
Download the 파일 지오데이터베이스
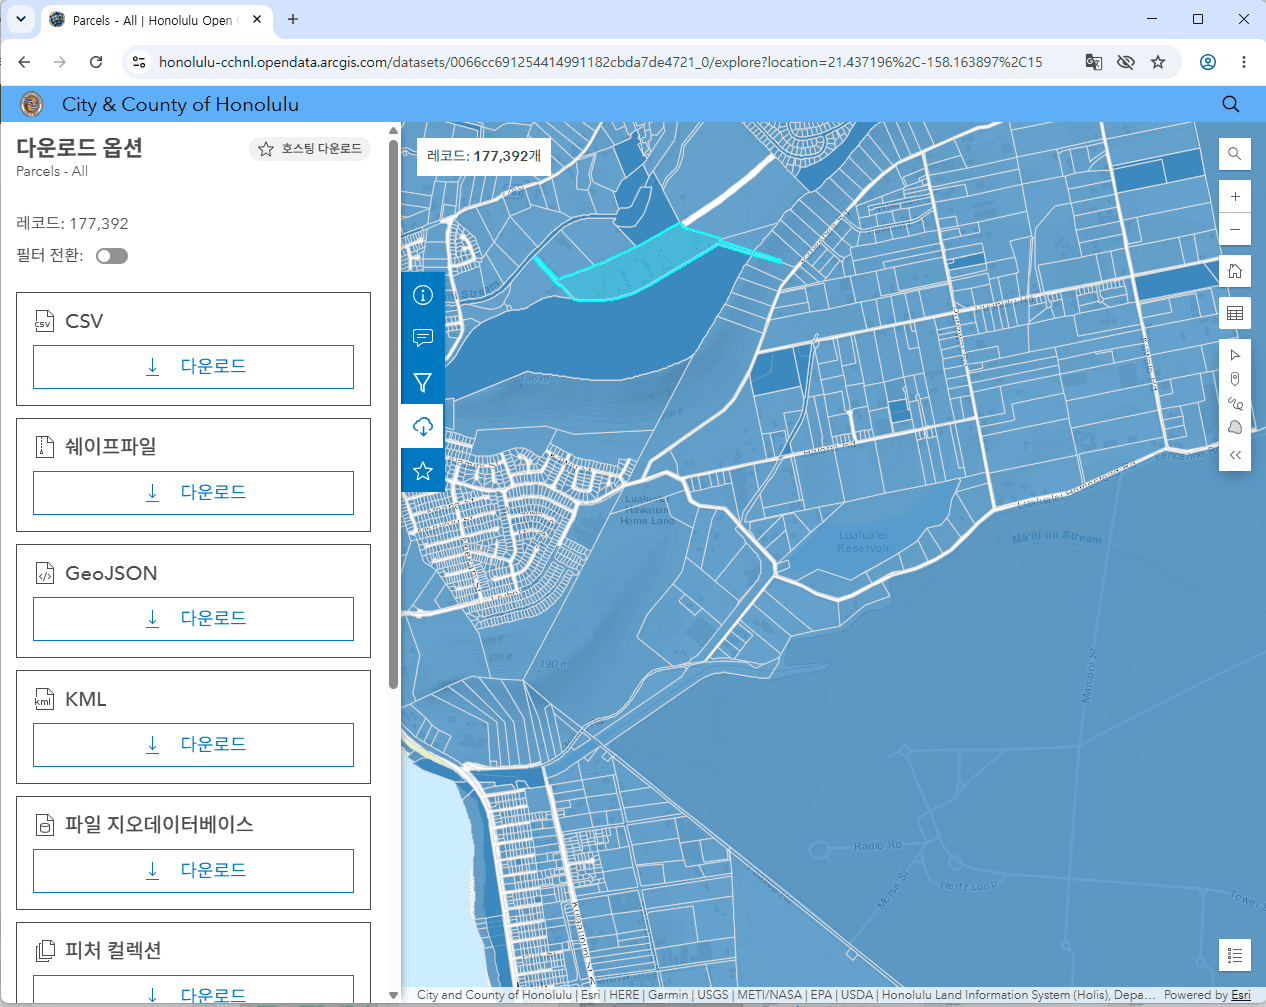pyautogui.click(x=193, y=871)
